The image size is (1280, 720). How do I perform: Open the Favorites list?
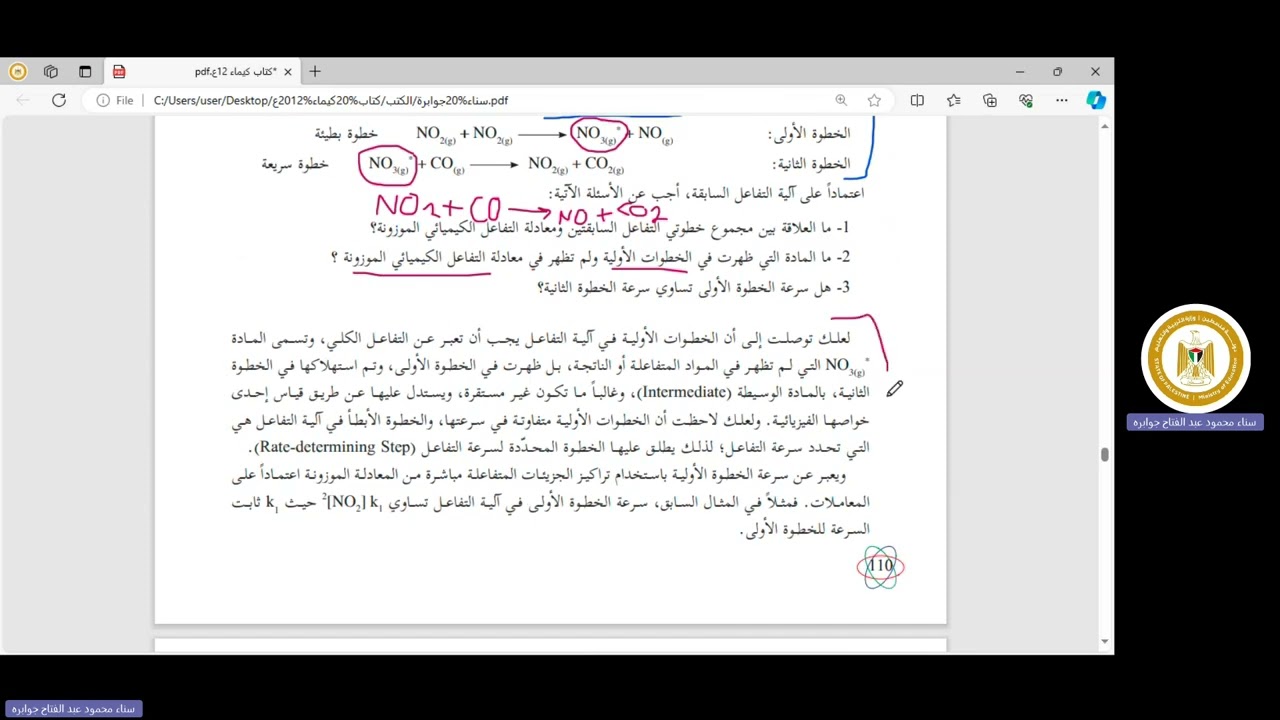953,100
